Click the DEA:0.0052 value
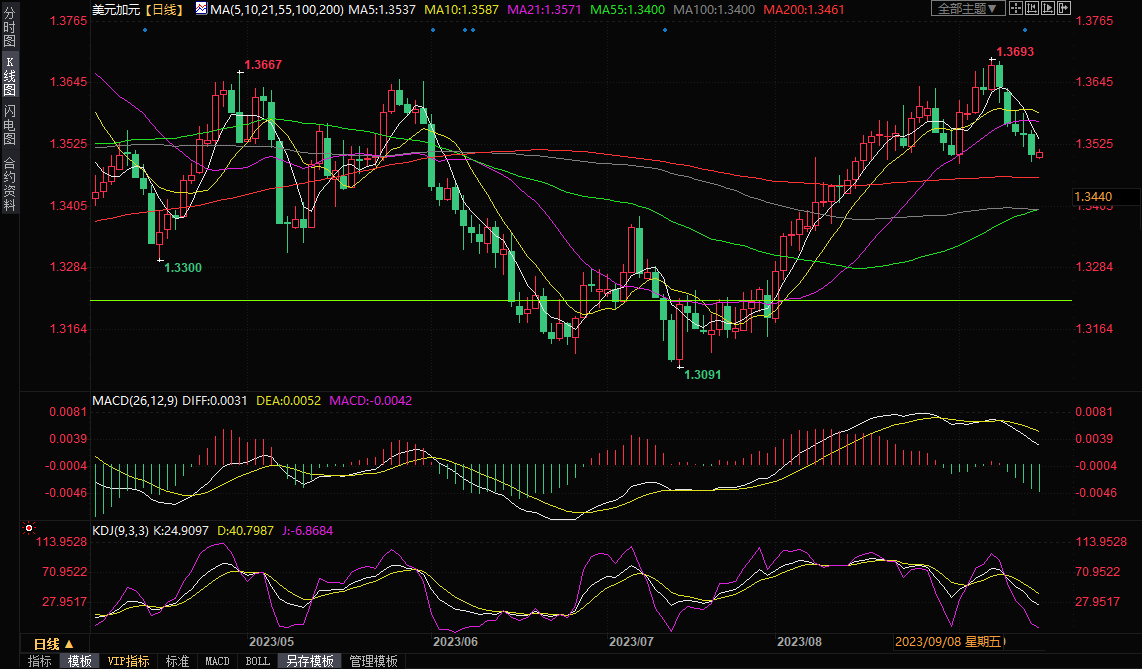 (x=288, y=400)
